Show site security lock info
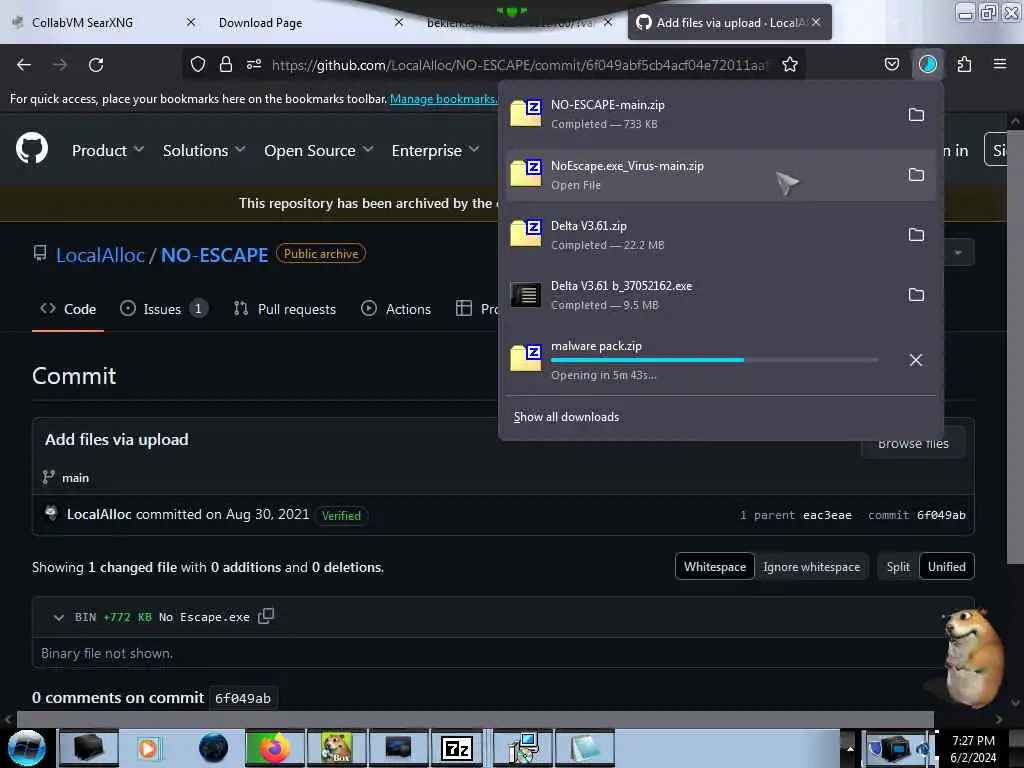The height and width of the screenshot is (768, 1024). 226,64
